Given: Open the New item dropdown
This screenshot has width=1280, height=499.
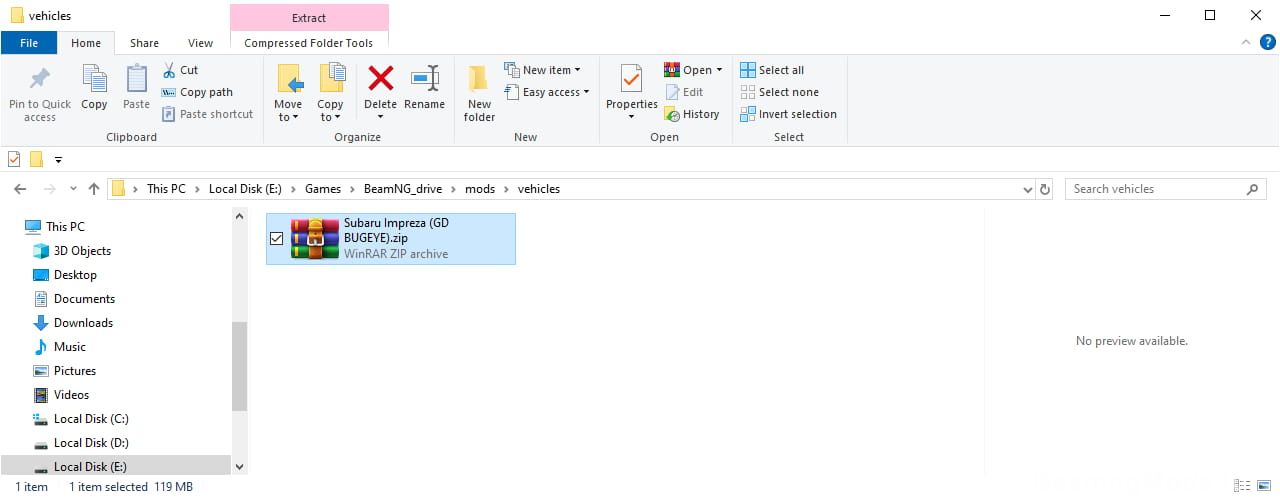Looking at the screenshot, I should (543, 70).
